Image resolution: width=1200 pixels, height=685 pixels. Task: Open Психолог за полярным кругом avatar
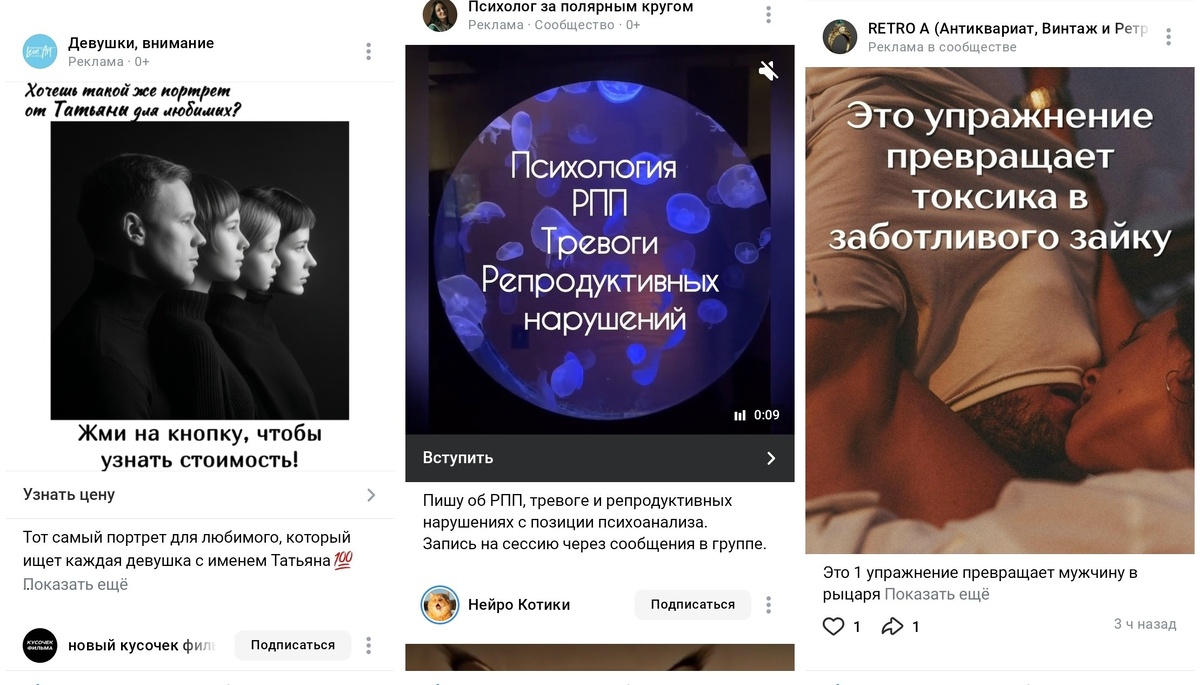click(440, 15)
